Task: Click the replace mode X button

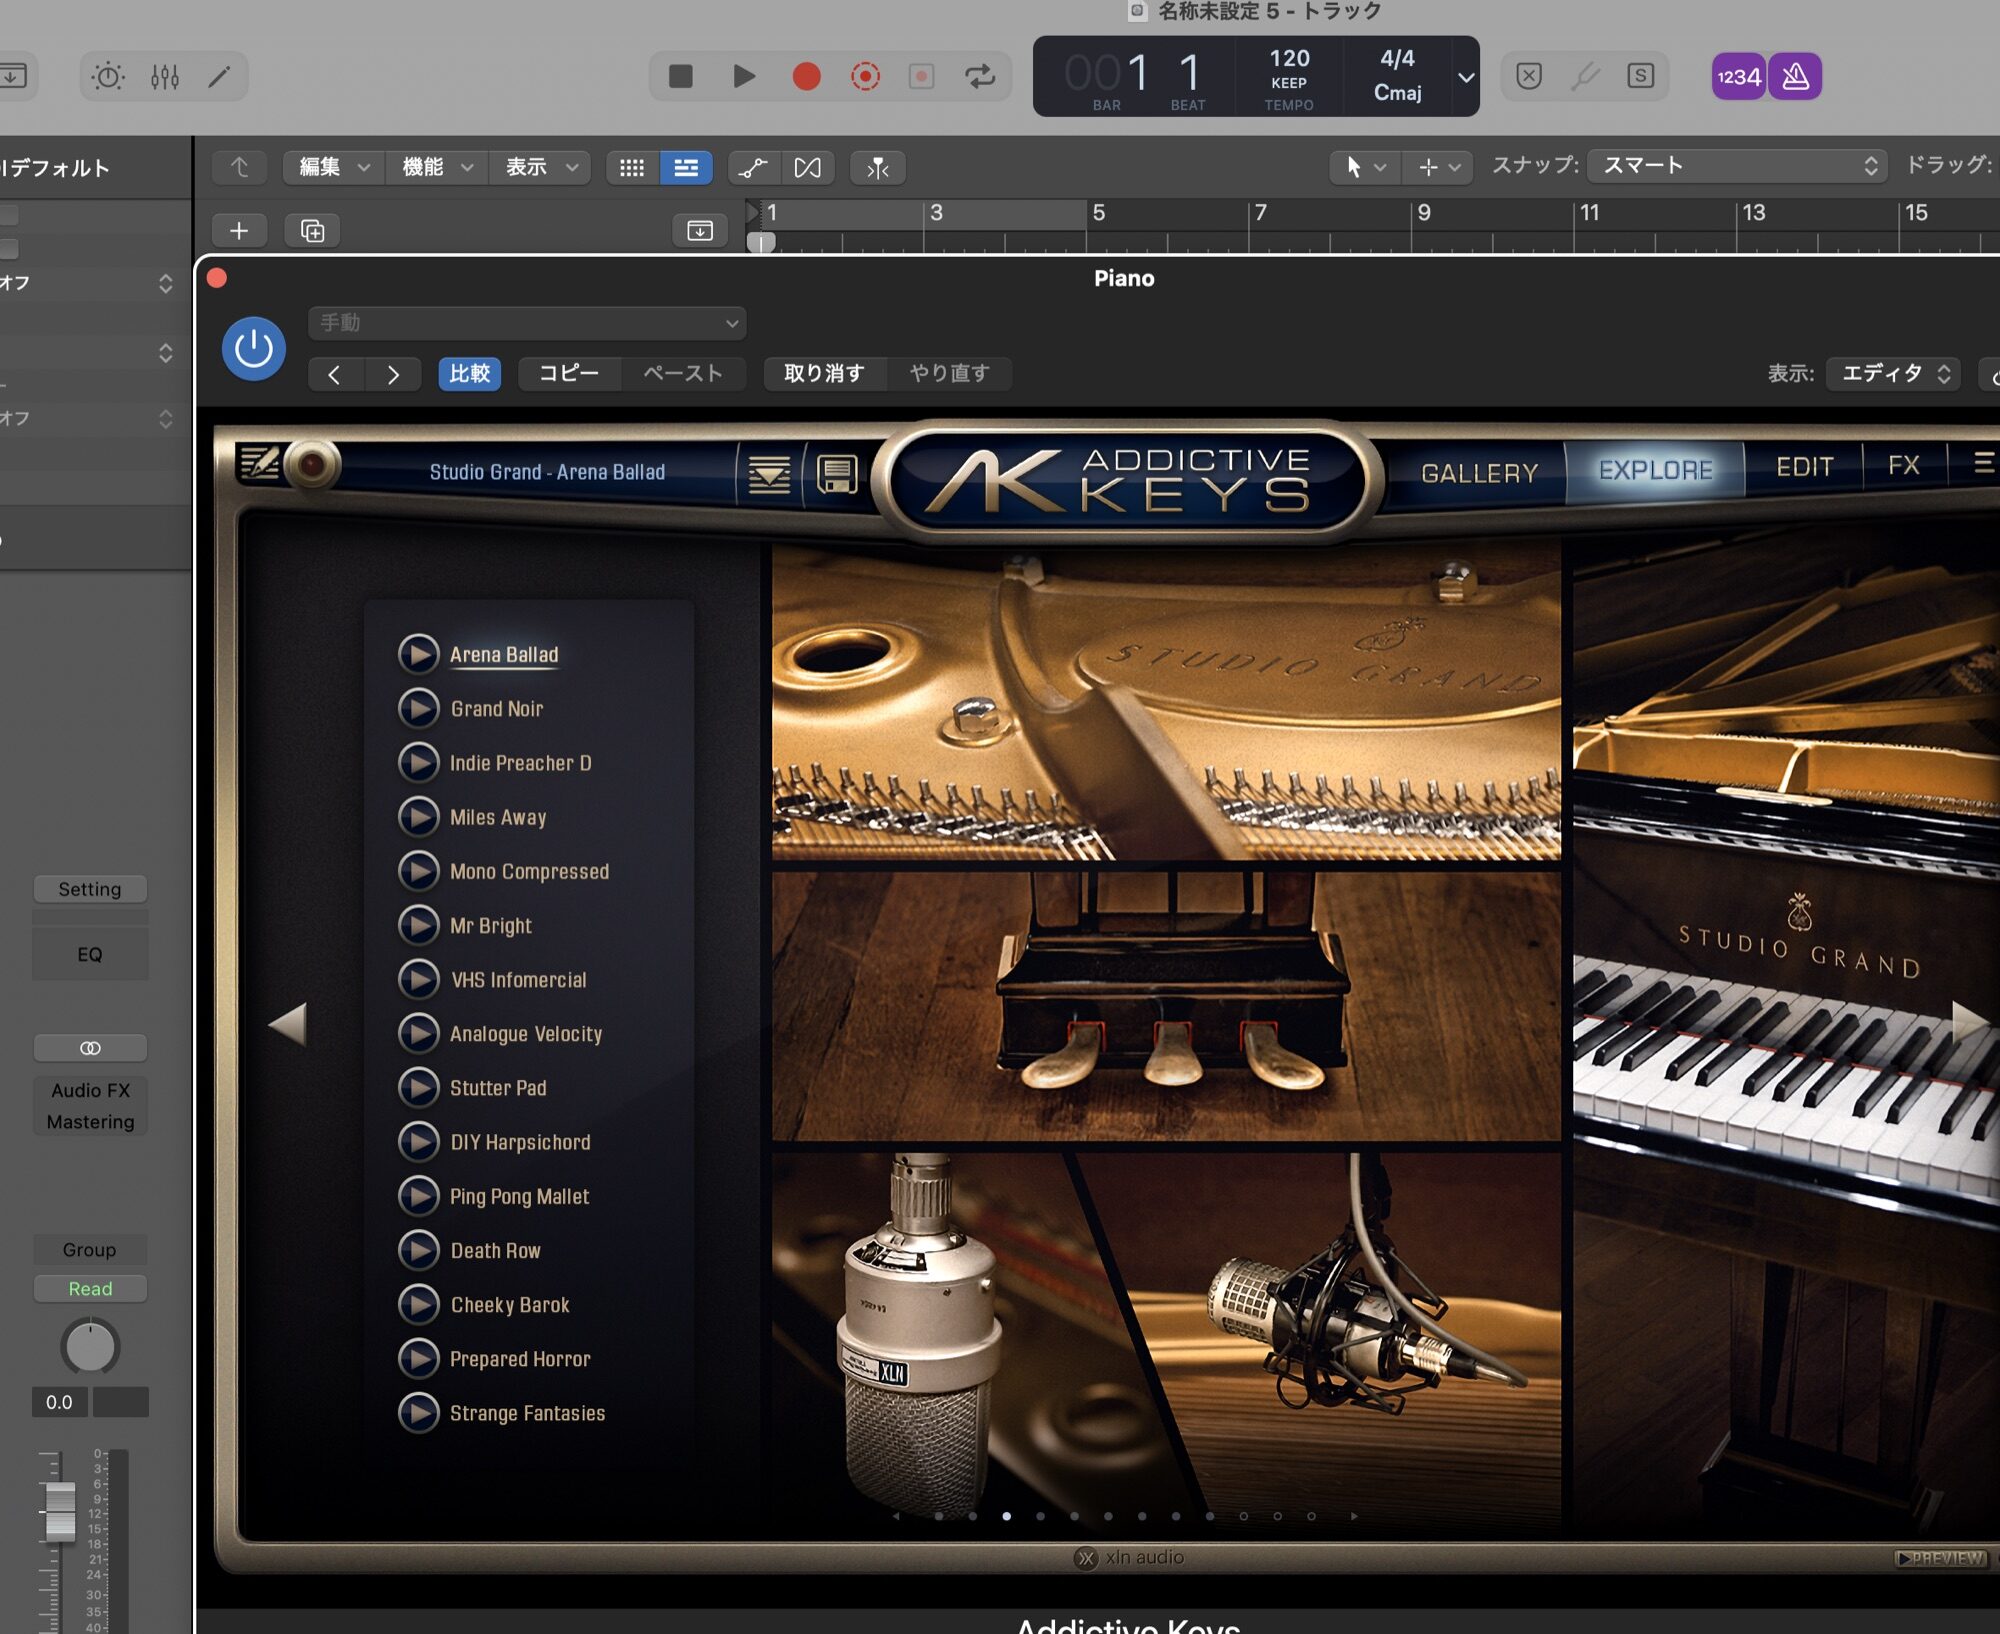Action: tap(1529, 76)
